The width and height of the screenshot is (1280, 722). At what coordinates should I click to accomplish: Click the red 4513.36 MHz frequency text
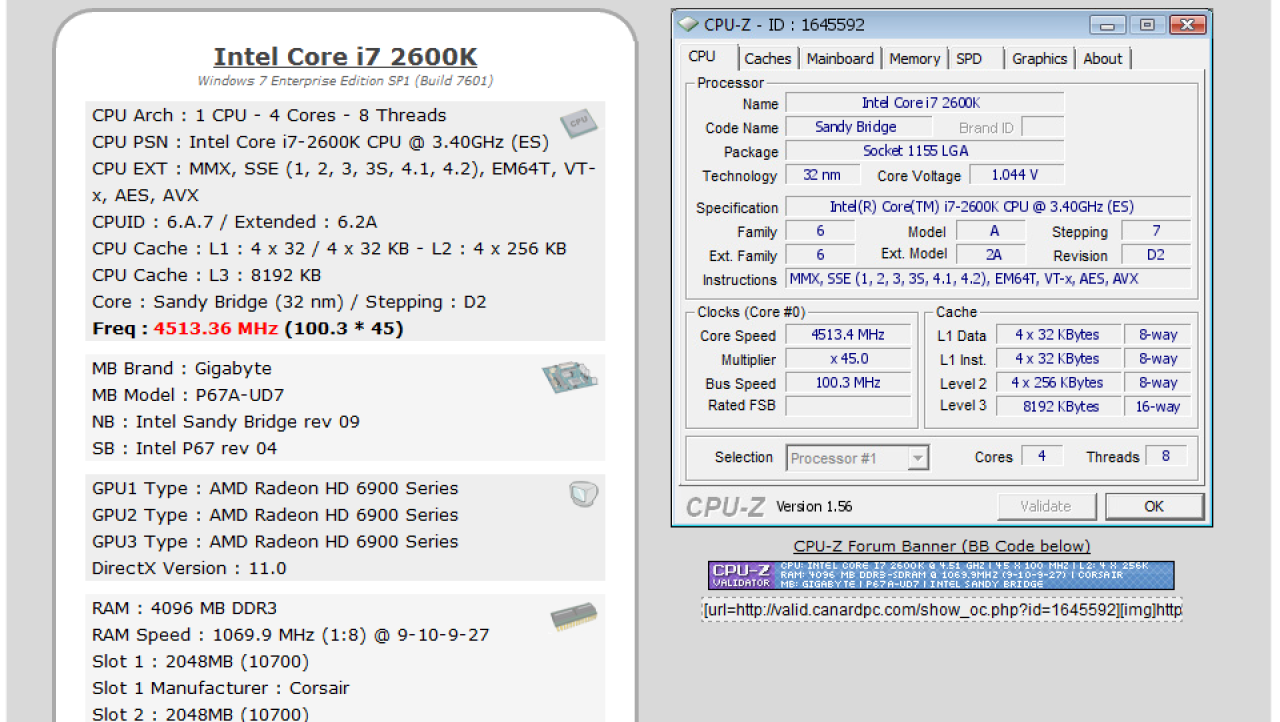tap(217, 328)
